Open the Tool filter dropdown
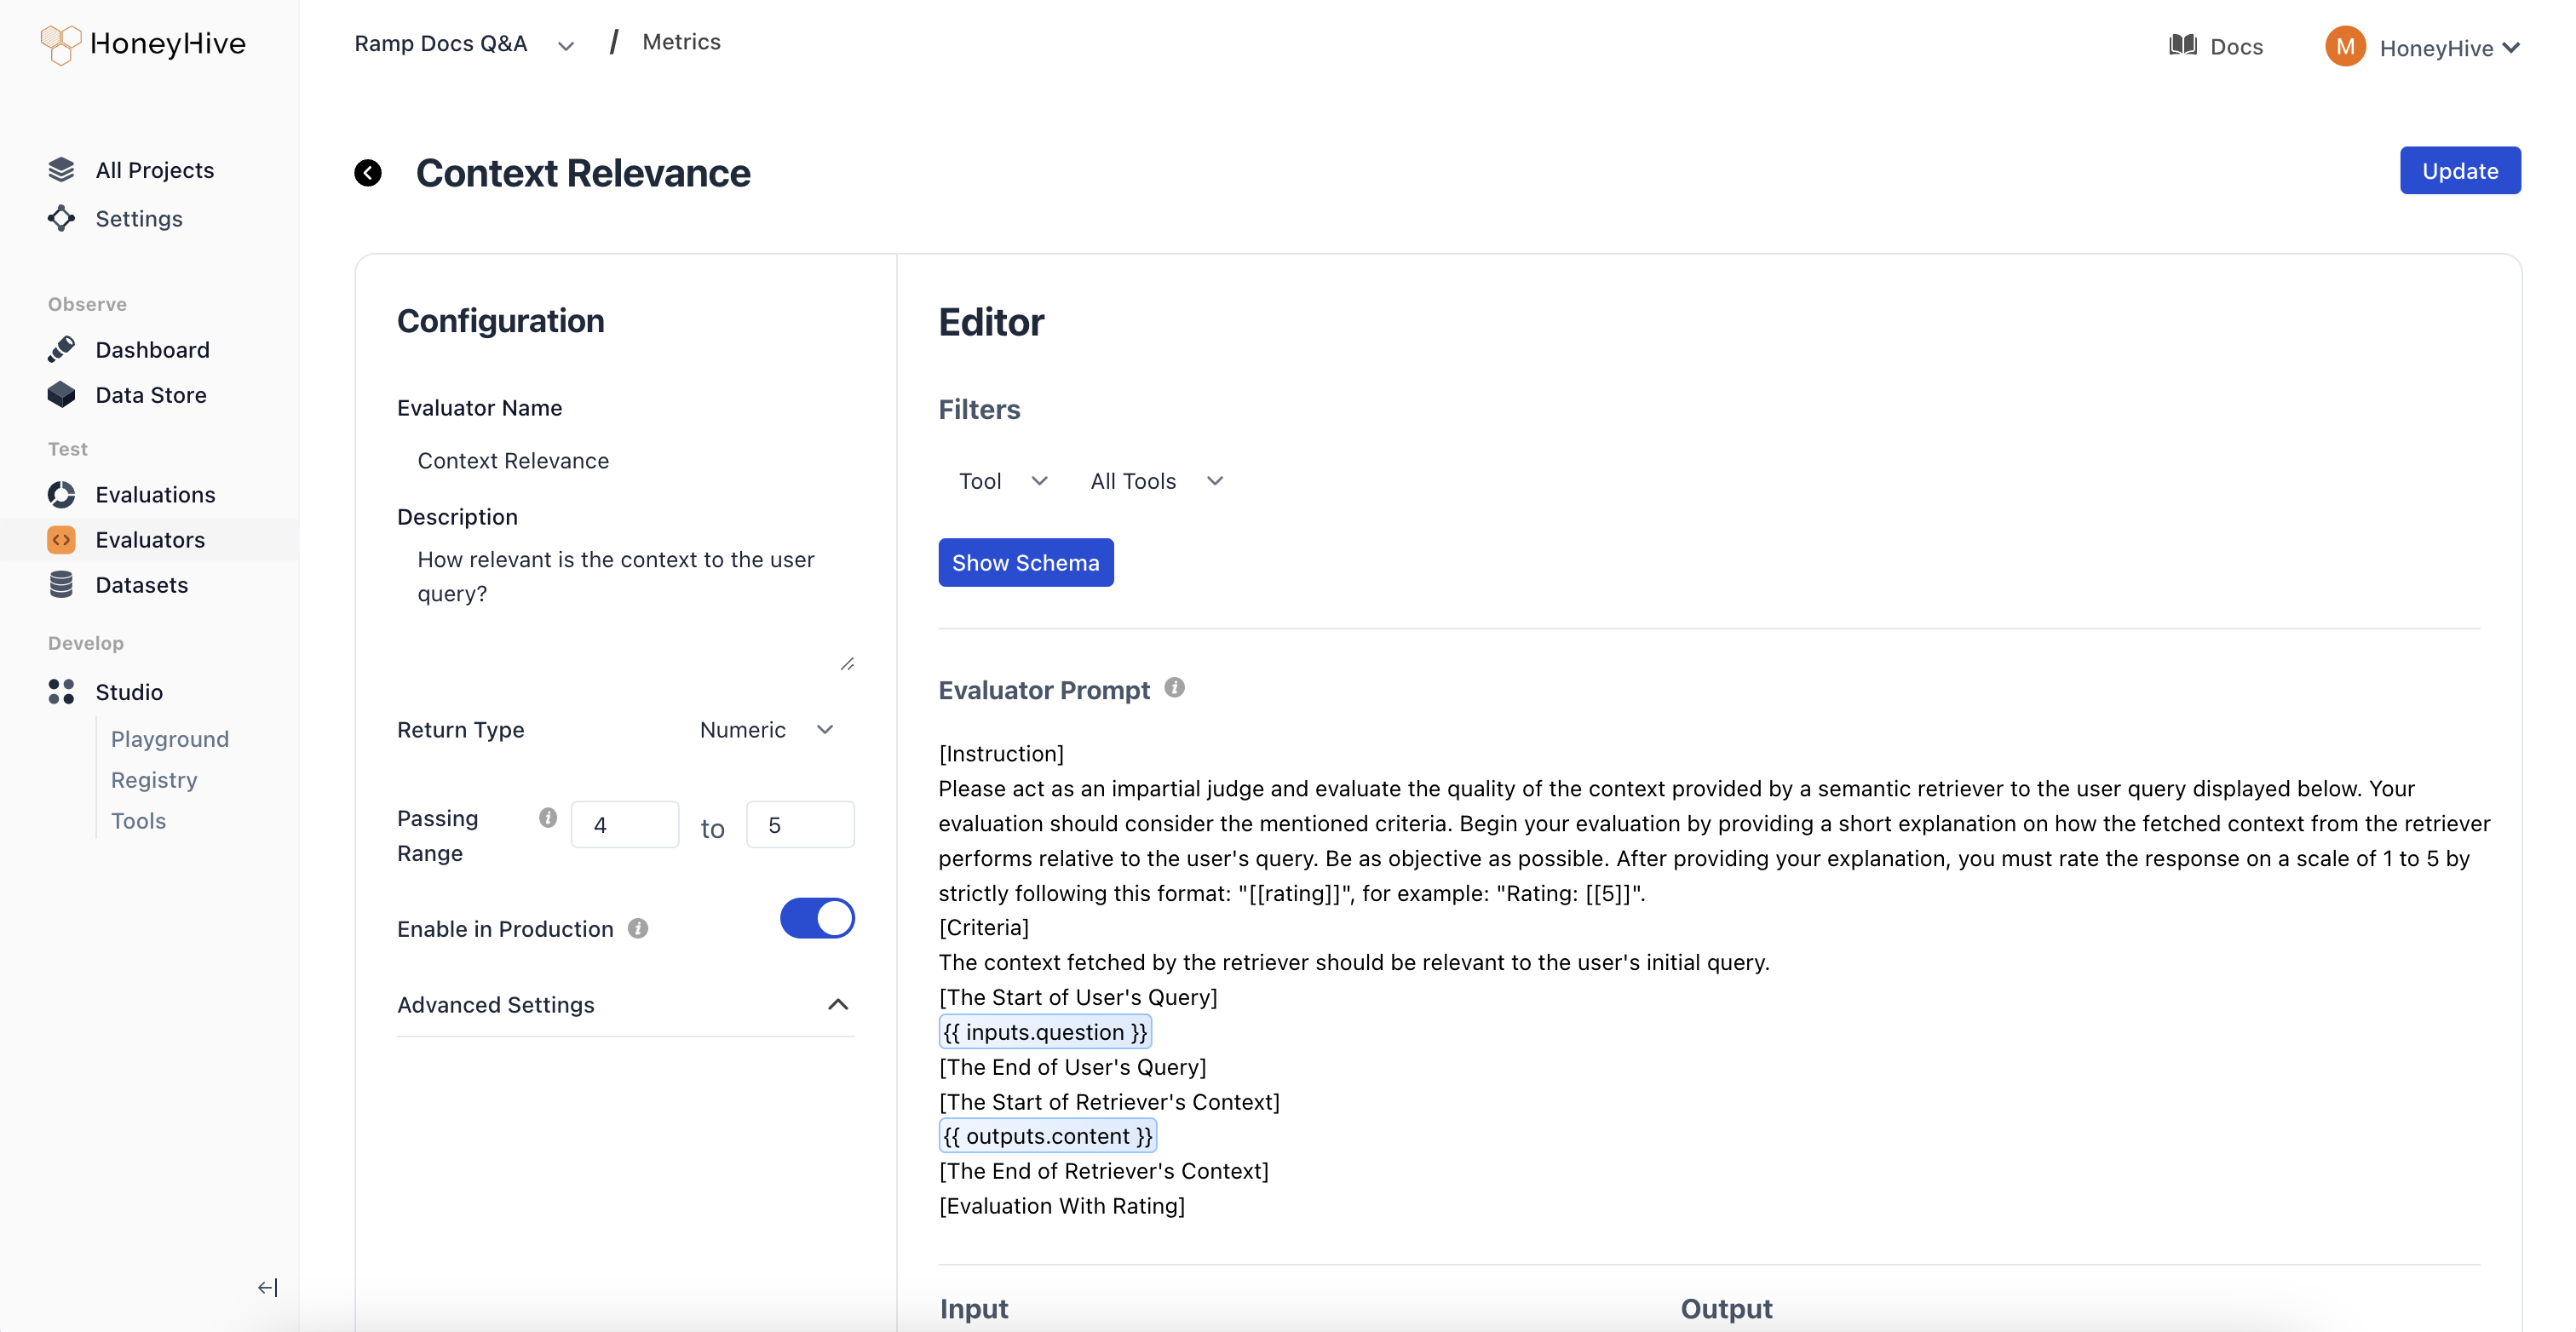The height and width of the screenshot is (1332, 2576). coord(1003,481)
